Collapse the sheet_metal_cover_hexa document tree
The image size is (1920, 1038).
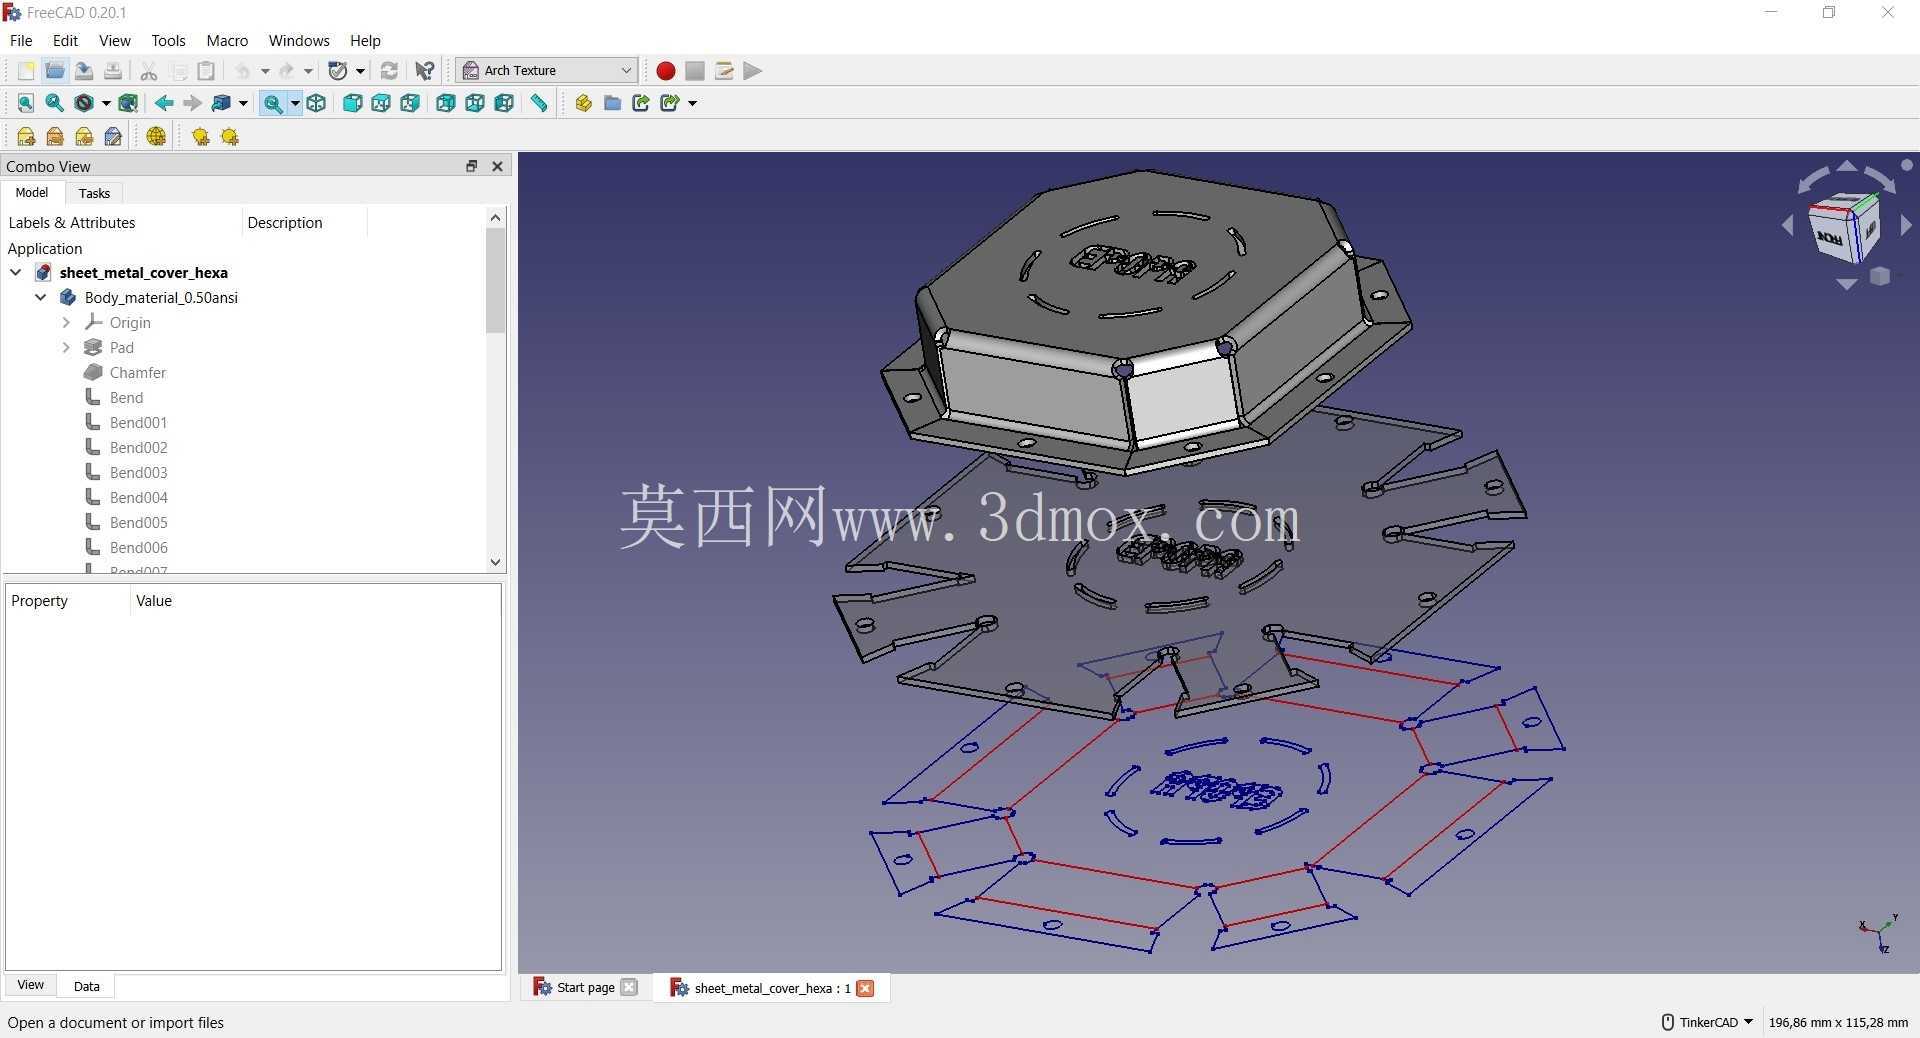(x=16, y=272)
